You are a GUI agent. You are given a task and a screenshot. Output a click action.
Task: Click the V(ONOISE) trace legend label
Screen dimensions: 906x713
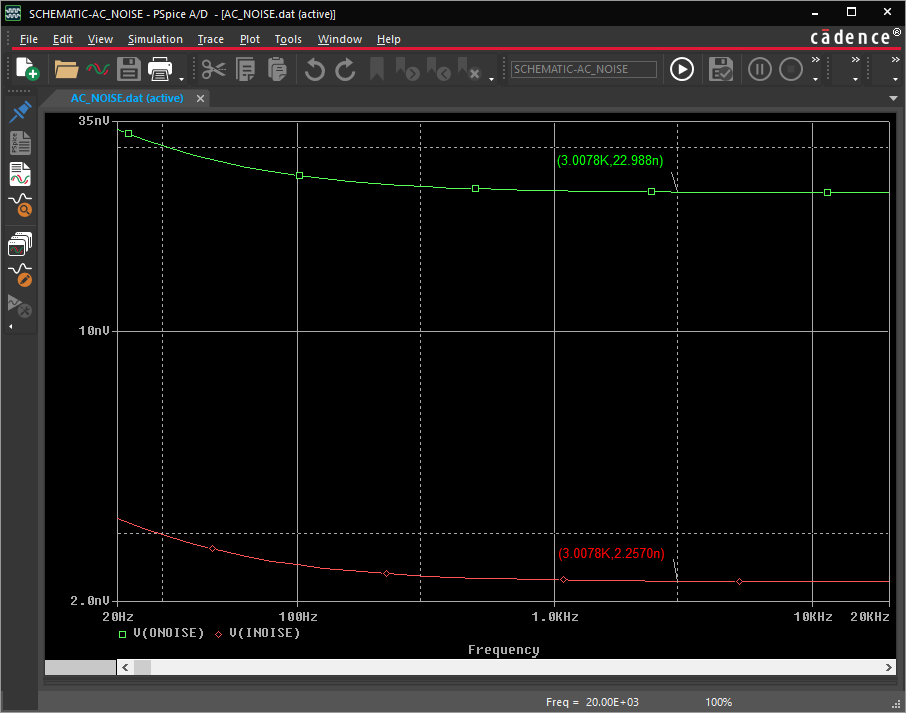click(168, 633)
